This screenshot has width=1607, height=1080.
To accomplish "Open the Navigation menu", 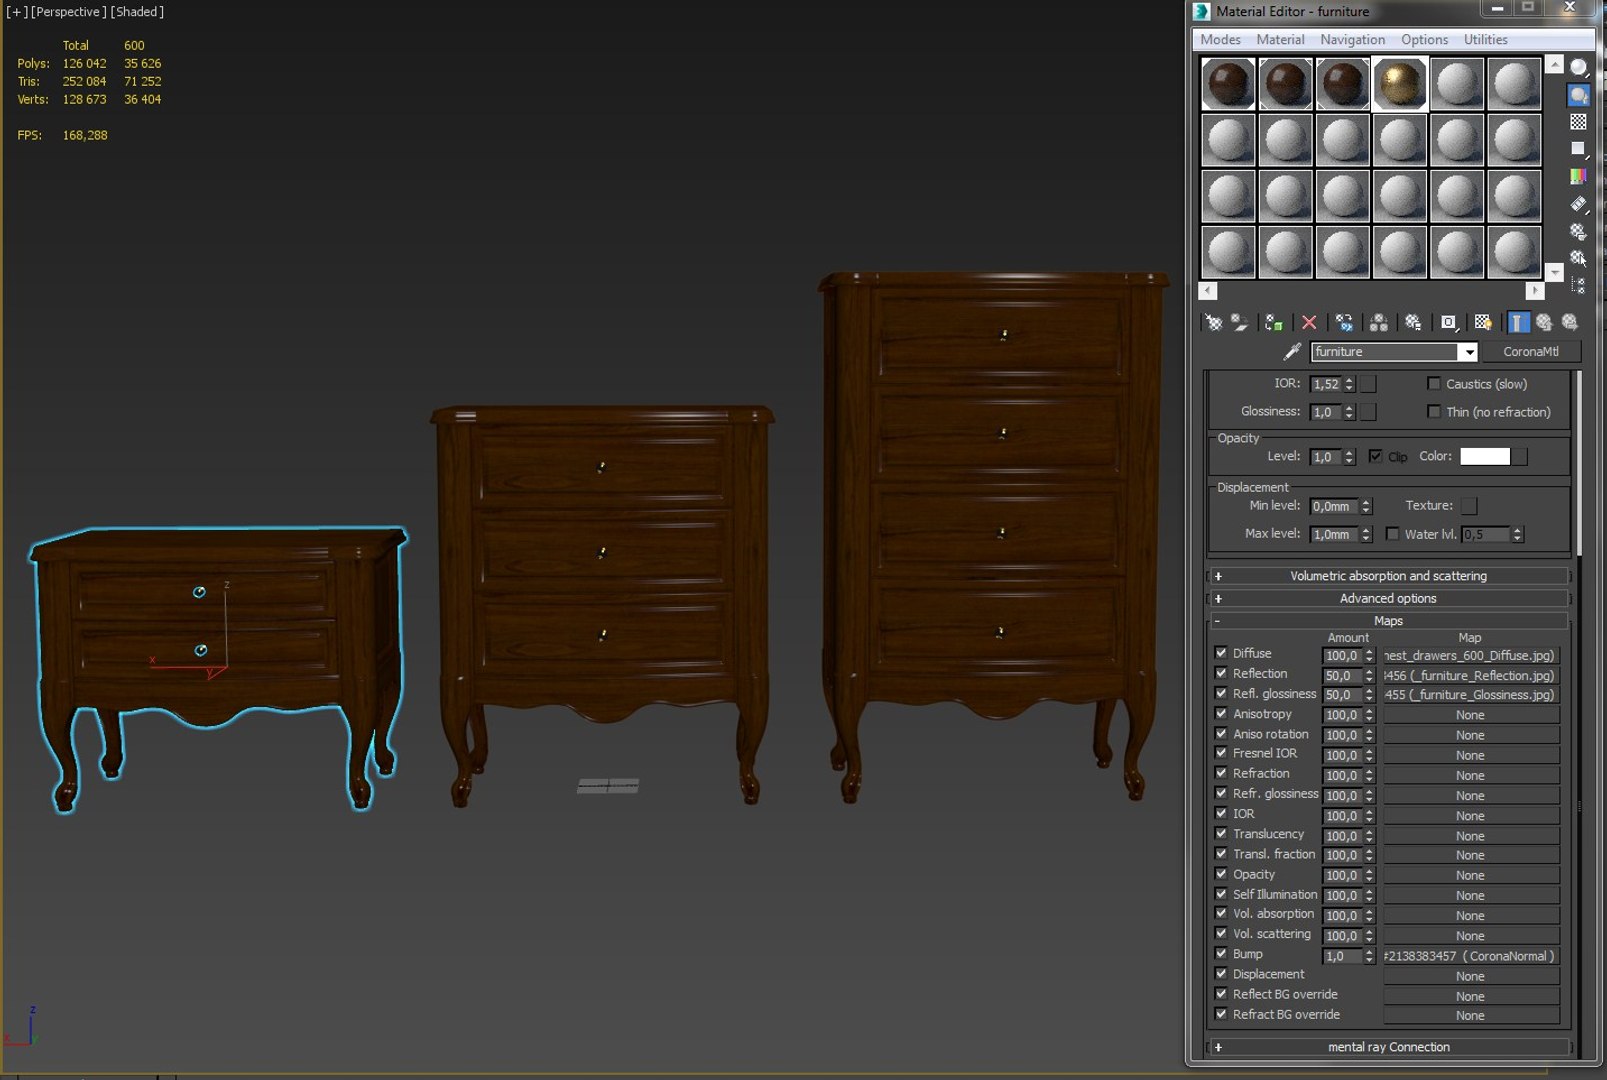I will (1352, 40).
